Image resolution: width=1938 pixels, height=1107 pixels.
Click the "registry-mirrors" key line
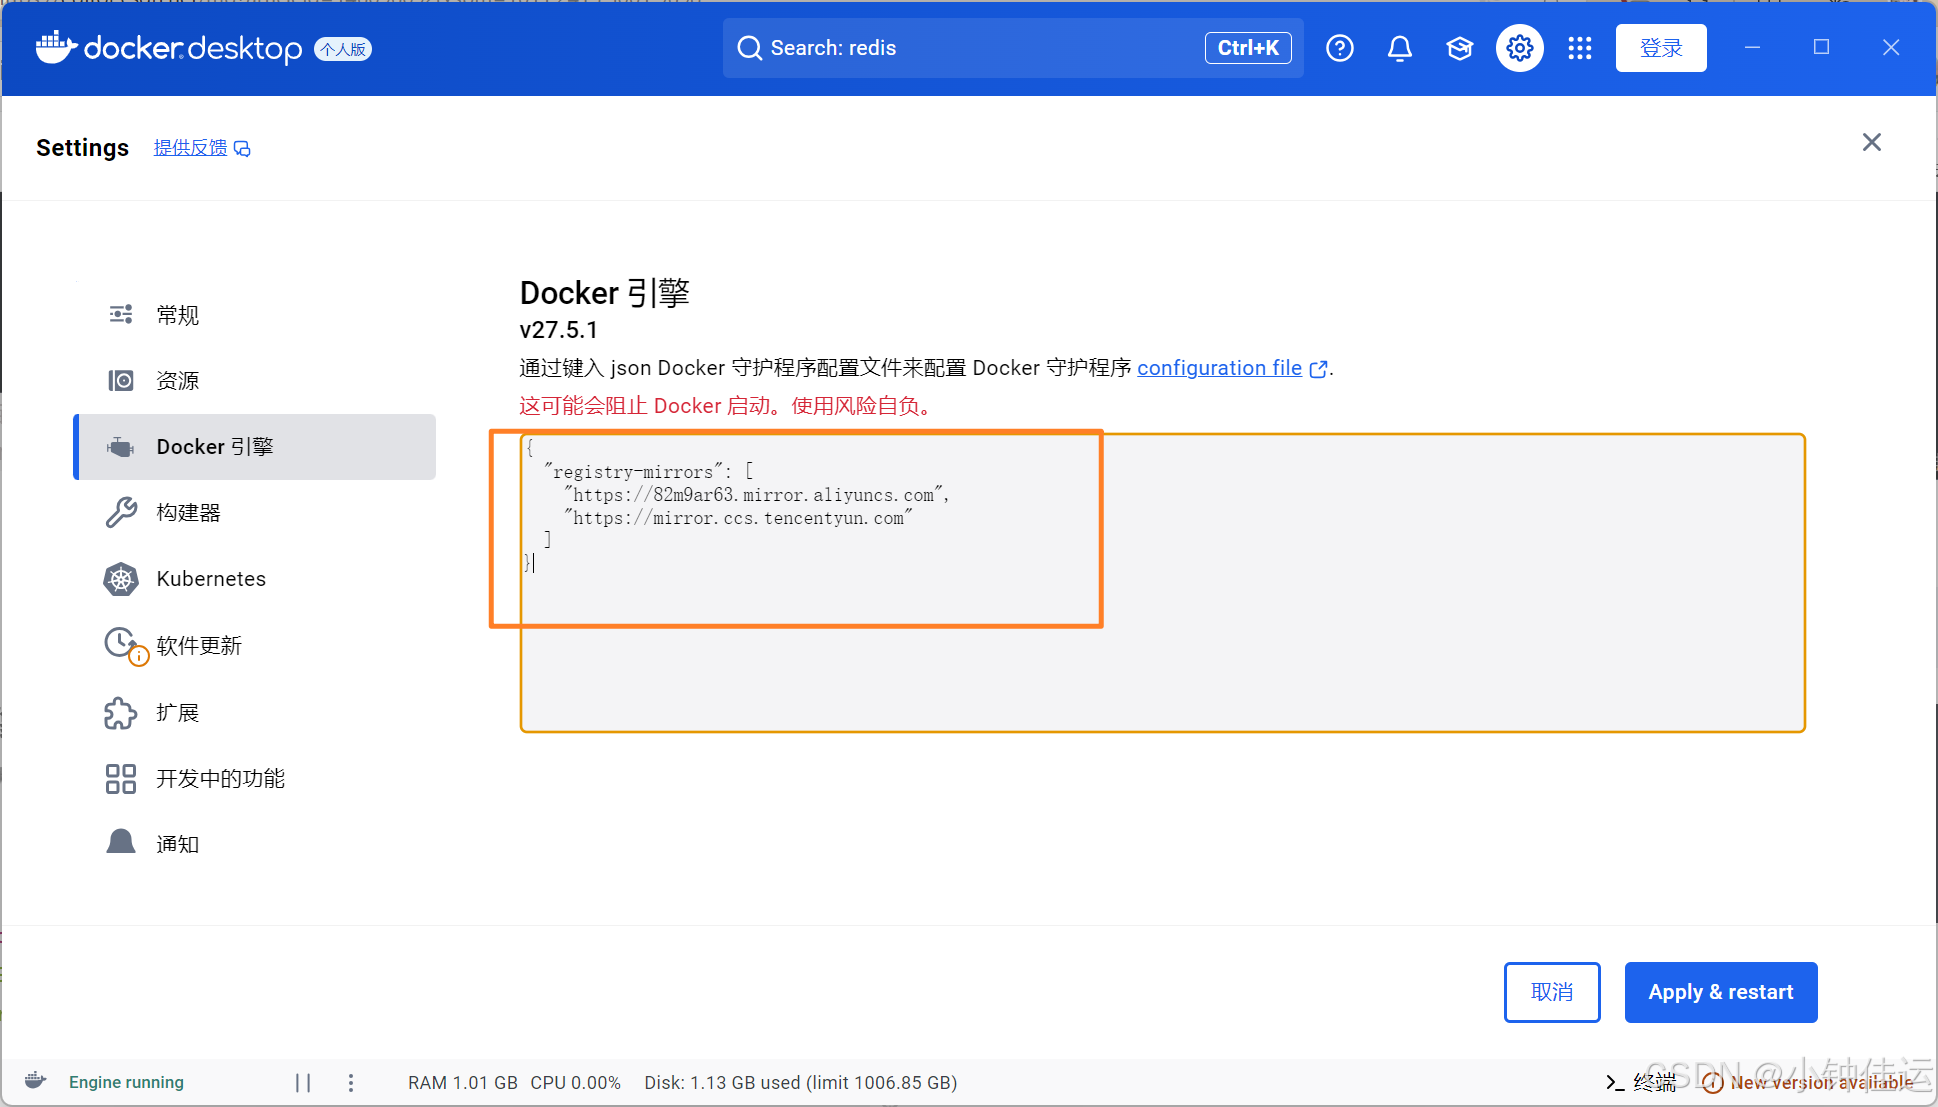point(648,472)
